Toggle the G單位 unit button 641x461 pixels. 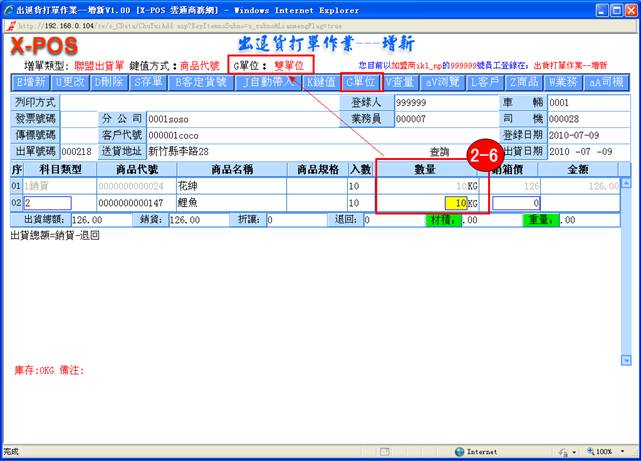[361, 82]
